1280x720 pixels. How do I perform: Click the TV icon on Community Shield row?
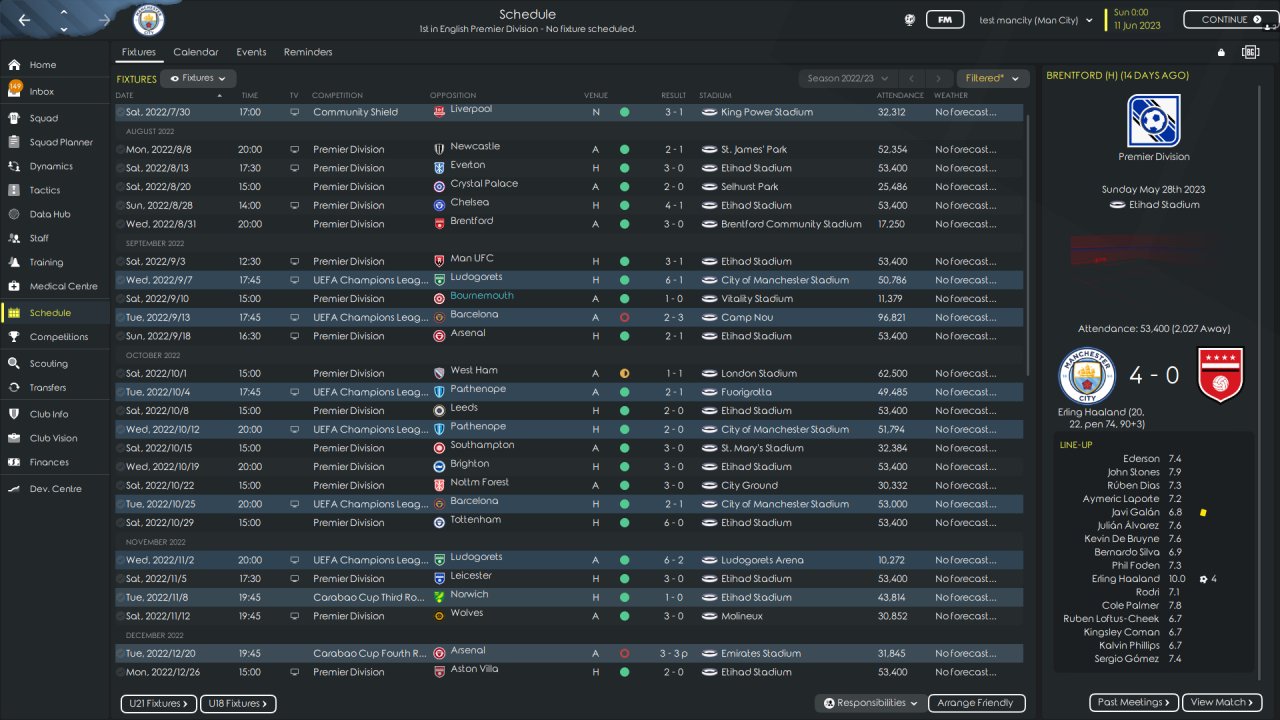[294, 112]
